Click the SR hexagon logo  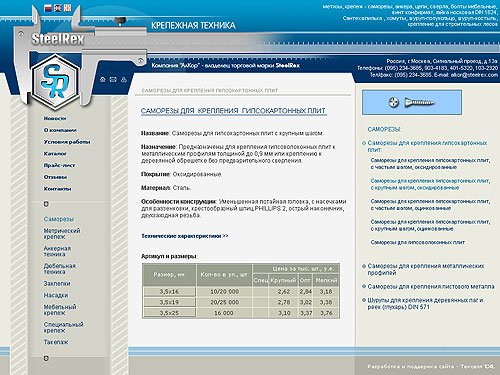click(x=55, y=82)
